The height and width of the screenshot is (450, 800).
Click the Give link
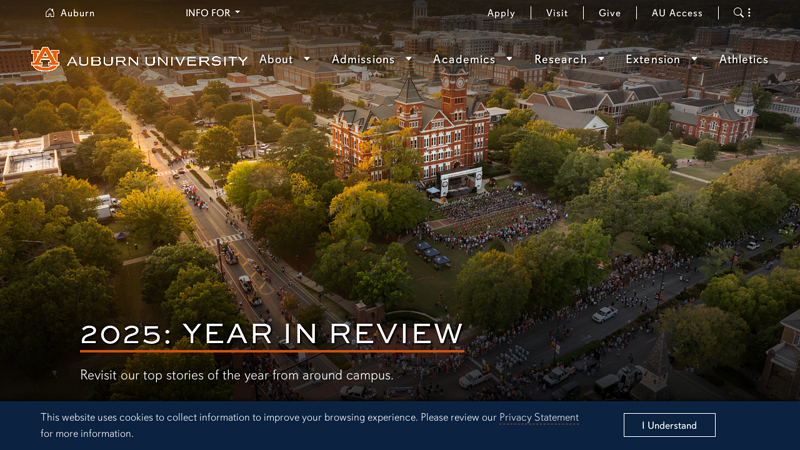coord(610,13)
